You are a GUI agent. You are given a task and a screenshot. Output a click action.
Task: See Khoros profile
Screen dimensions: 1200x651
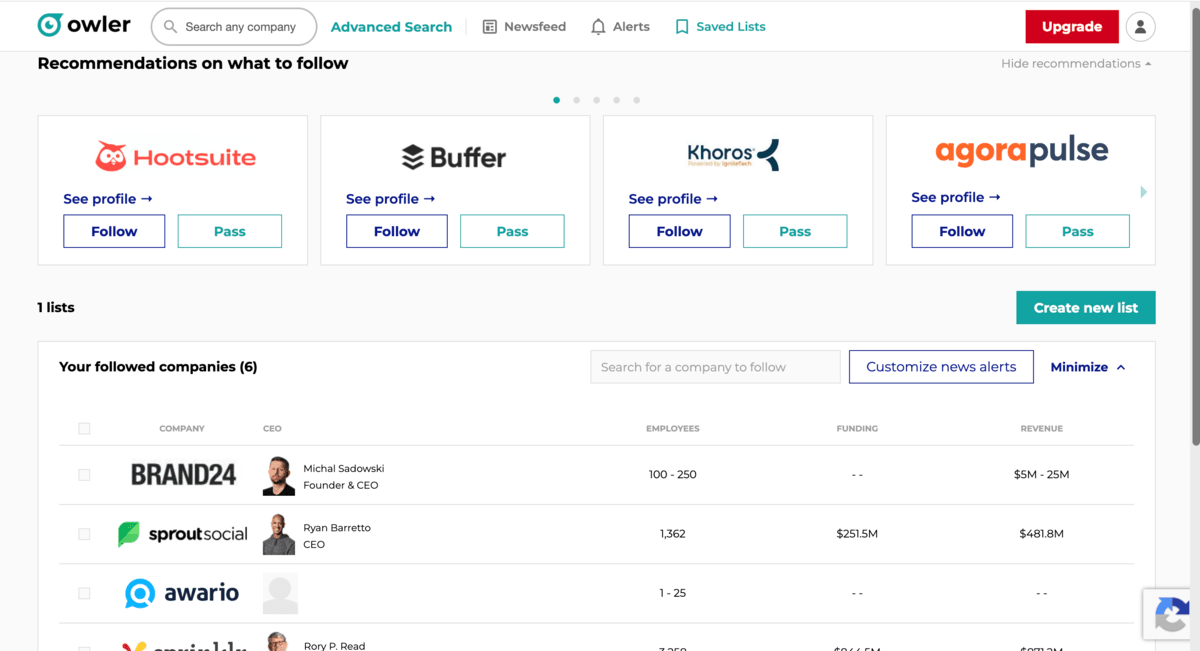click(673, 199)
